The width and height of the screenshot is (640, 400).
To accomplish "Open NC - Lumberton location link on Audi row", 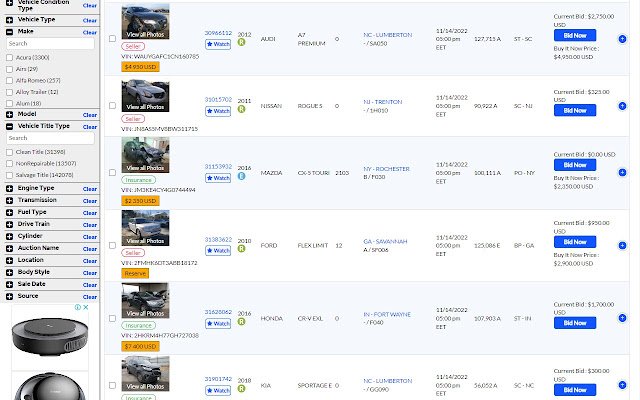I will pos(387,35).
